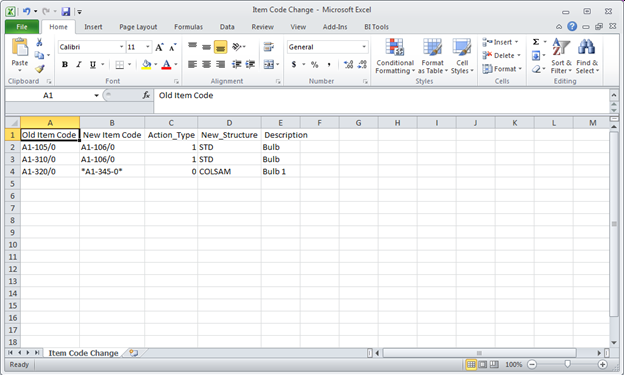Open the green File button

click(x=22, y=27)
